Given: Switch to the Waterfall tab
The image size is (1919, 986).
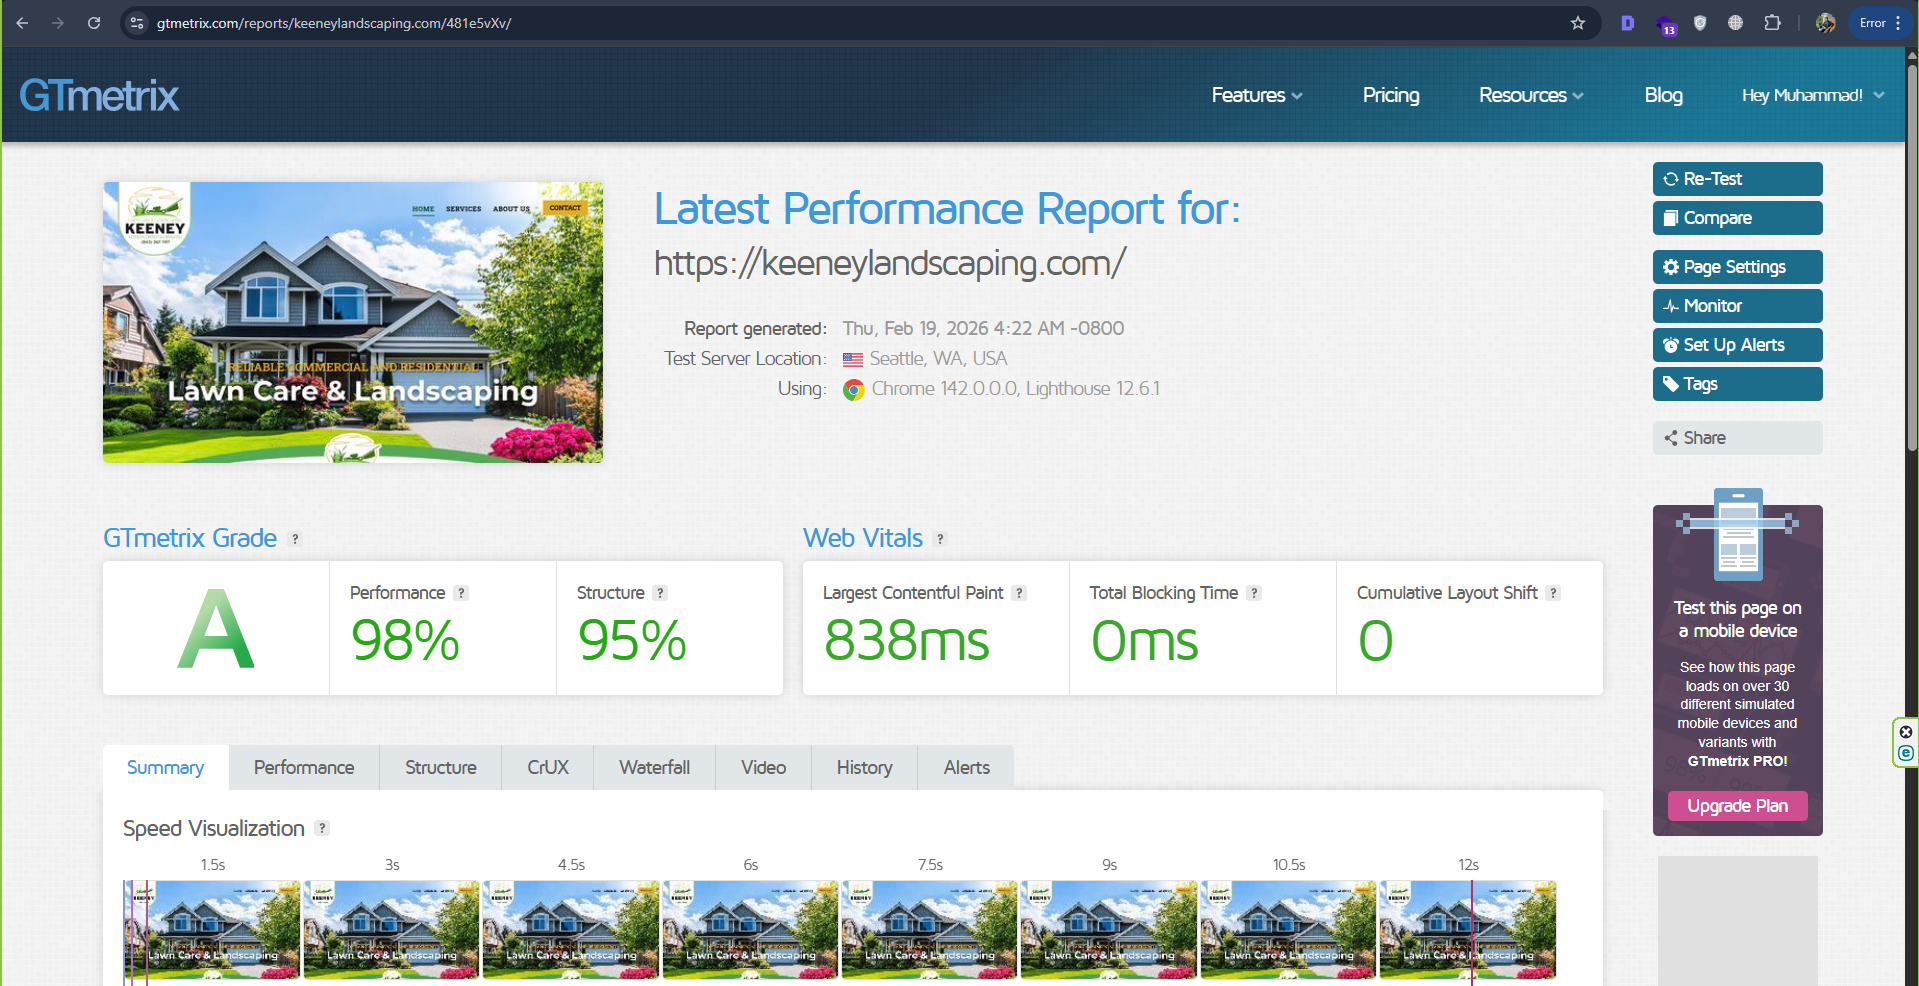Looking at the screenshot, I should click(654, 767).
